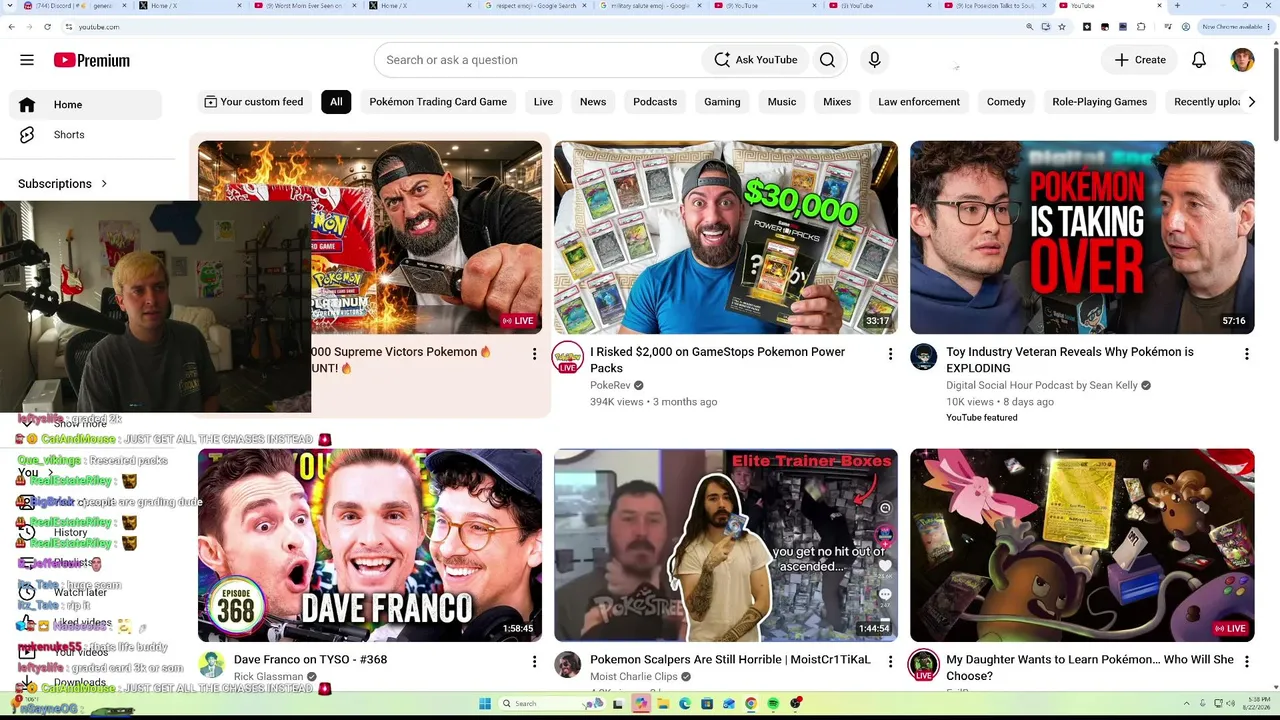Open more actions for Toy Industry Veteran video
The width and height of the screenshot is (1280, 720).
coord(1246,354)
